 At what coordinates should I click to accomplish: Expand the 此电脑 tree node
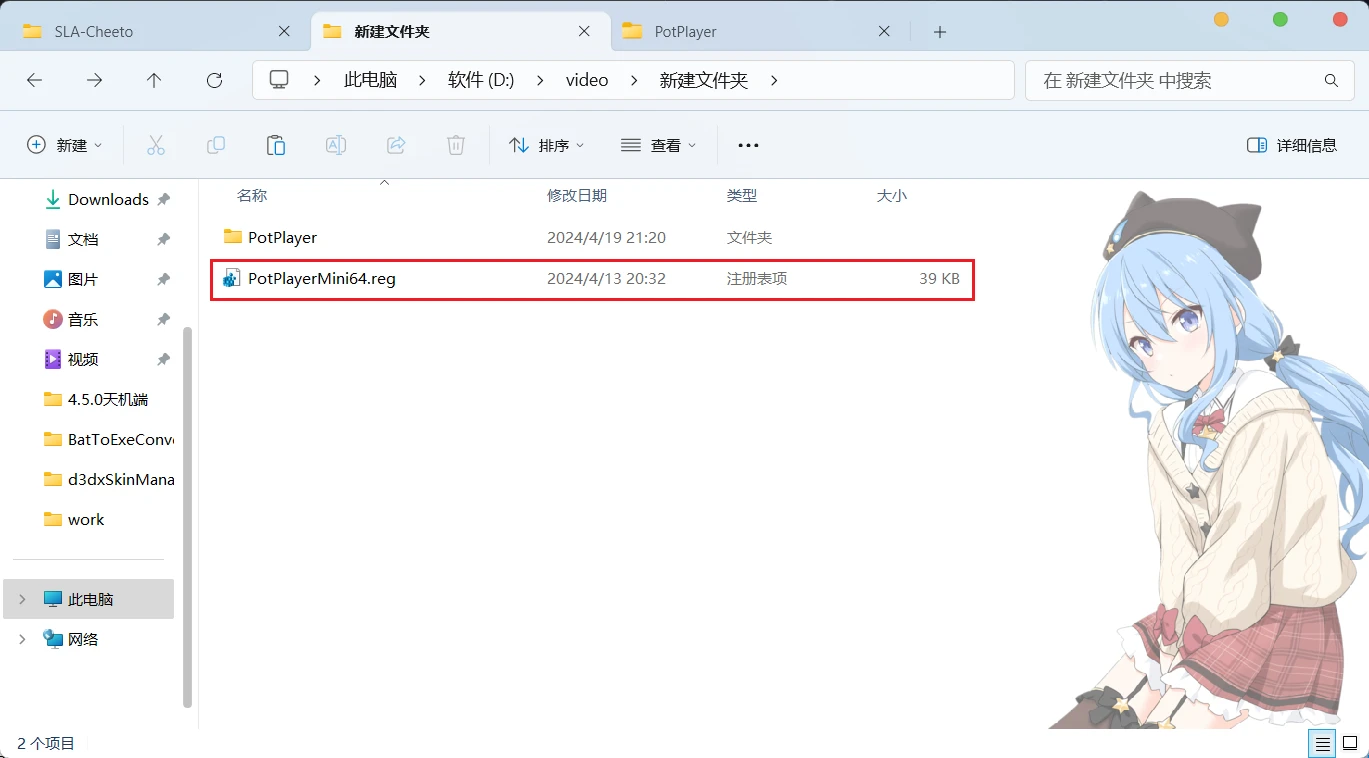(22, 600)
